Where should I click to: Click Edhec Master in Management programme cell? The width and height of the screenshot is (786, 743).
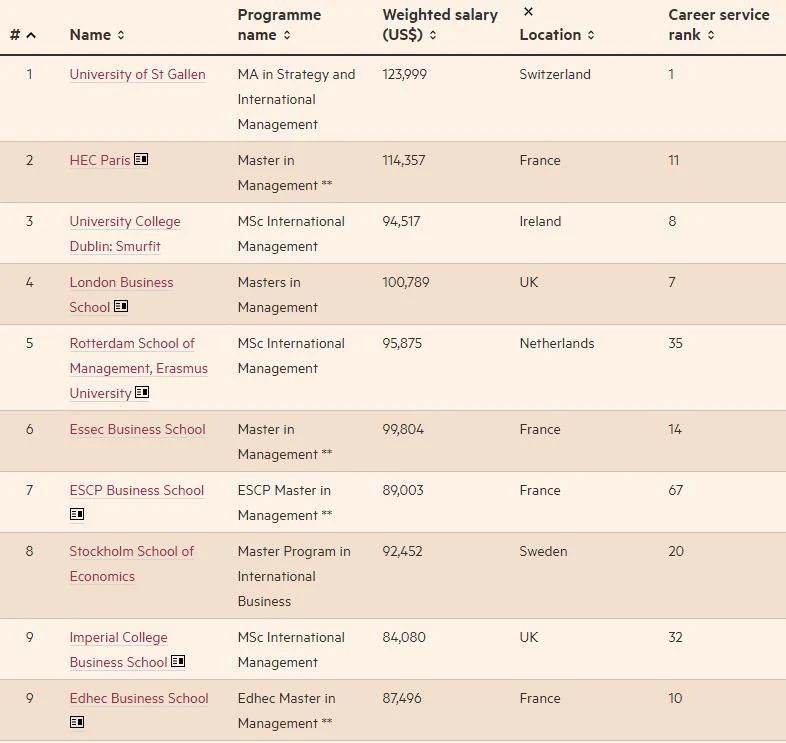pyautogui.click(x=287, y=711)
